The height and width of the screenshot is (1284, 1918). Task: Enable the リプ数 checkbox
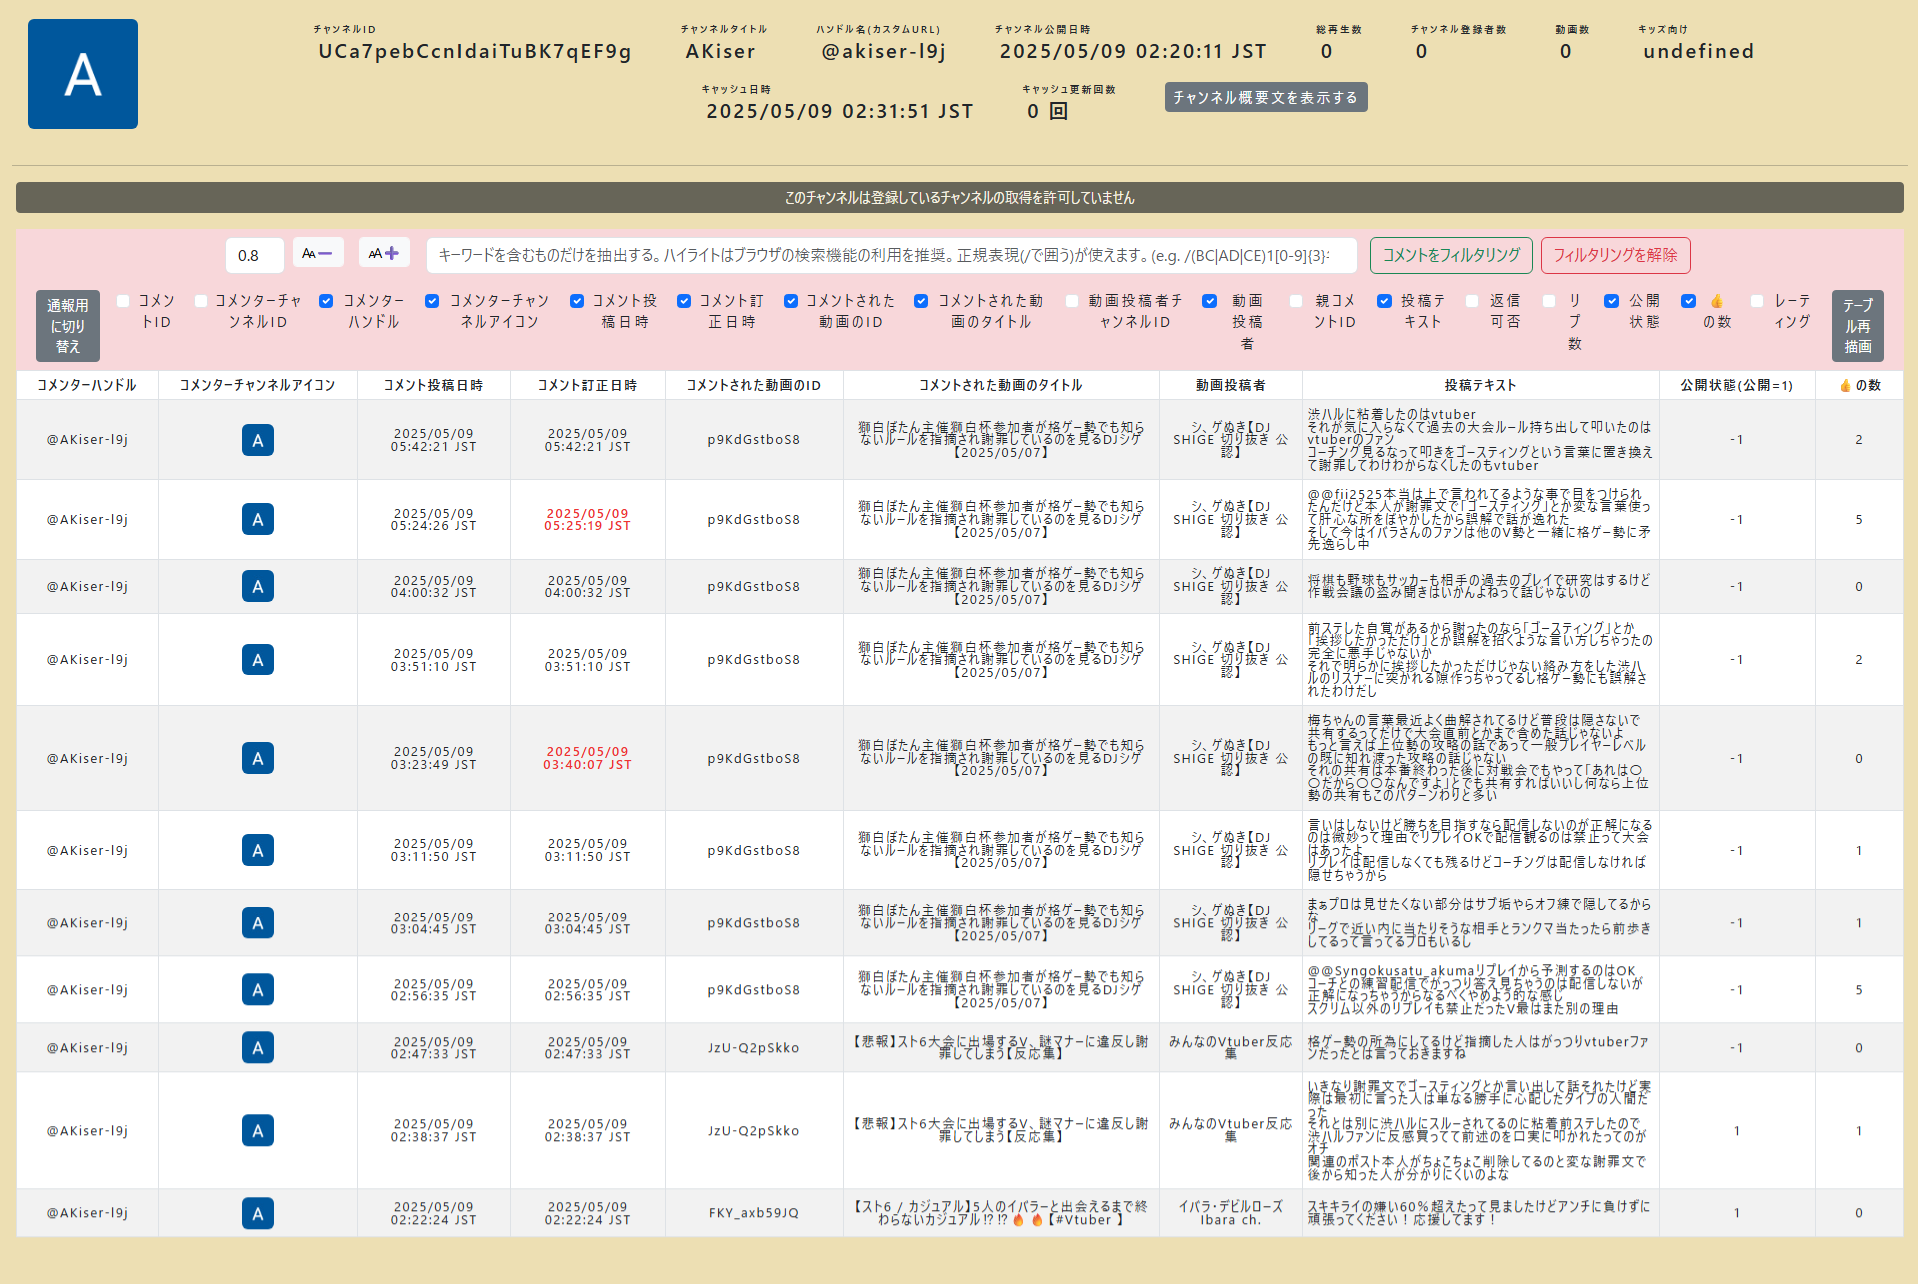click(x=1549, y=301)
